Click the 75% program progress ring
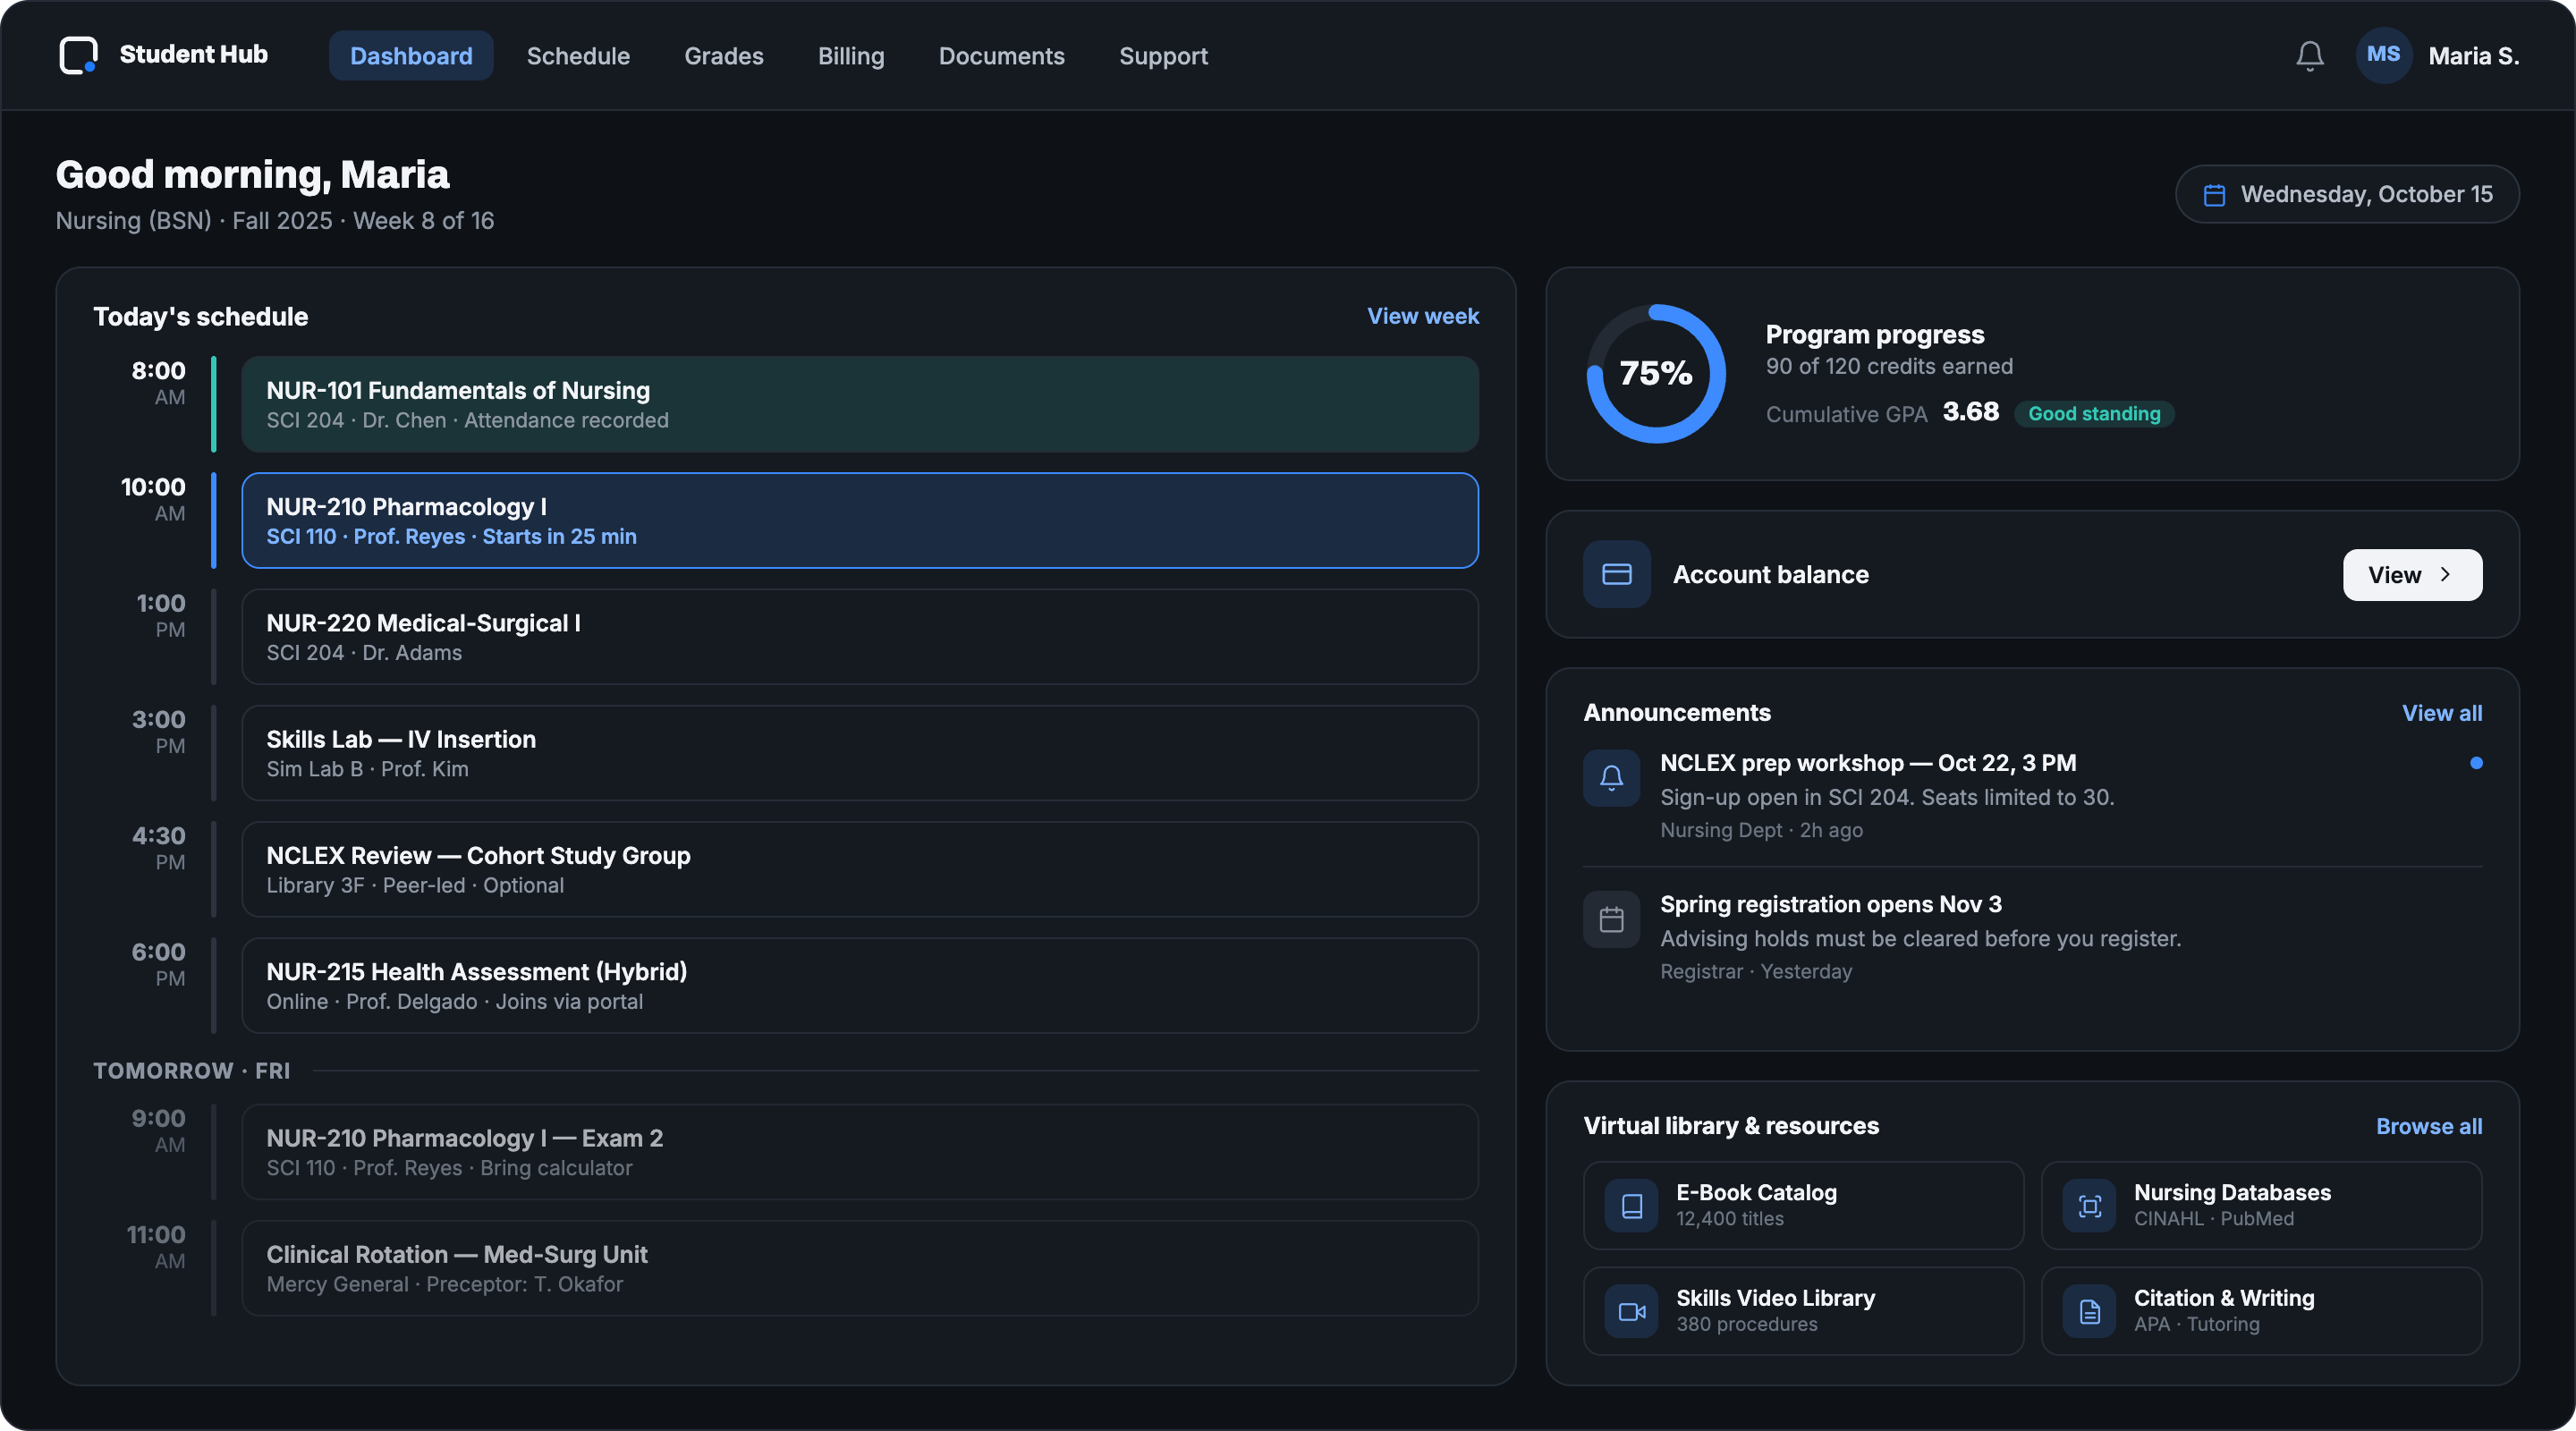This screenshot has width=2576, height=1431. click(x=1655, y=374)
